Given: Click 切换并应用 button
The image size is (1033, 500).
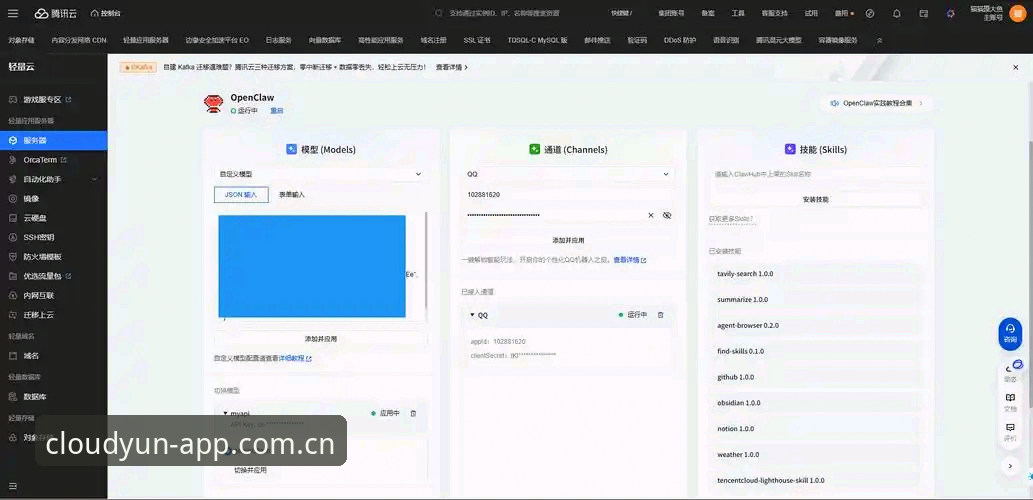Looking at the screenshot, I should (251, 470).
